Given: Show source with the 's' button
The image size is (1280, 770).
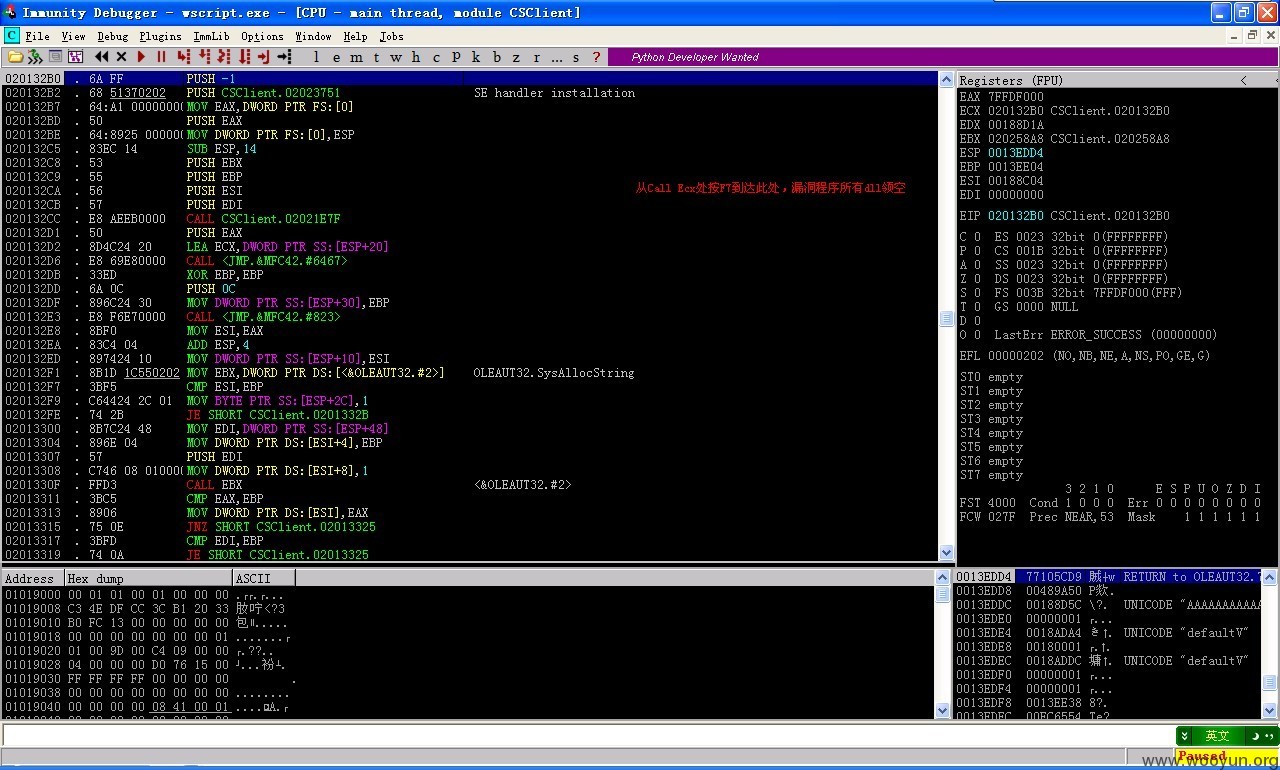Looking at the screenshot, I should coord(576,57).
